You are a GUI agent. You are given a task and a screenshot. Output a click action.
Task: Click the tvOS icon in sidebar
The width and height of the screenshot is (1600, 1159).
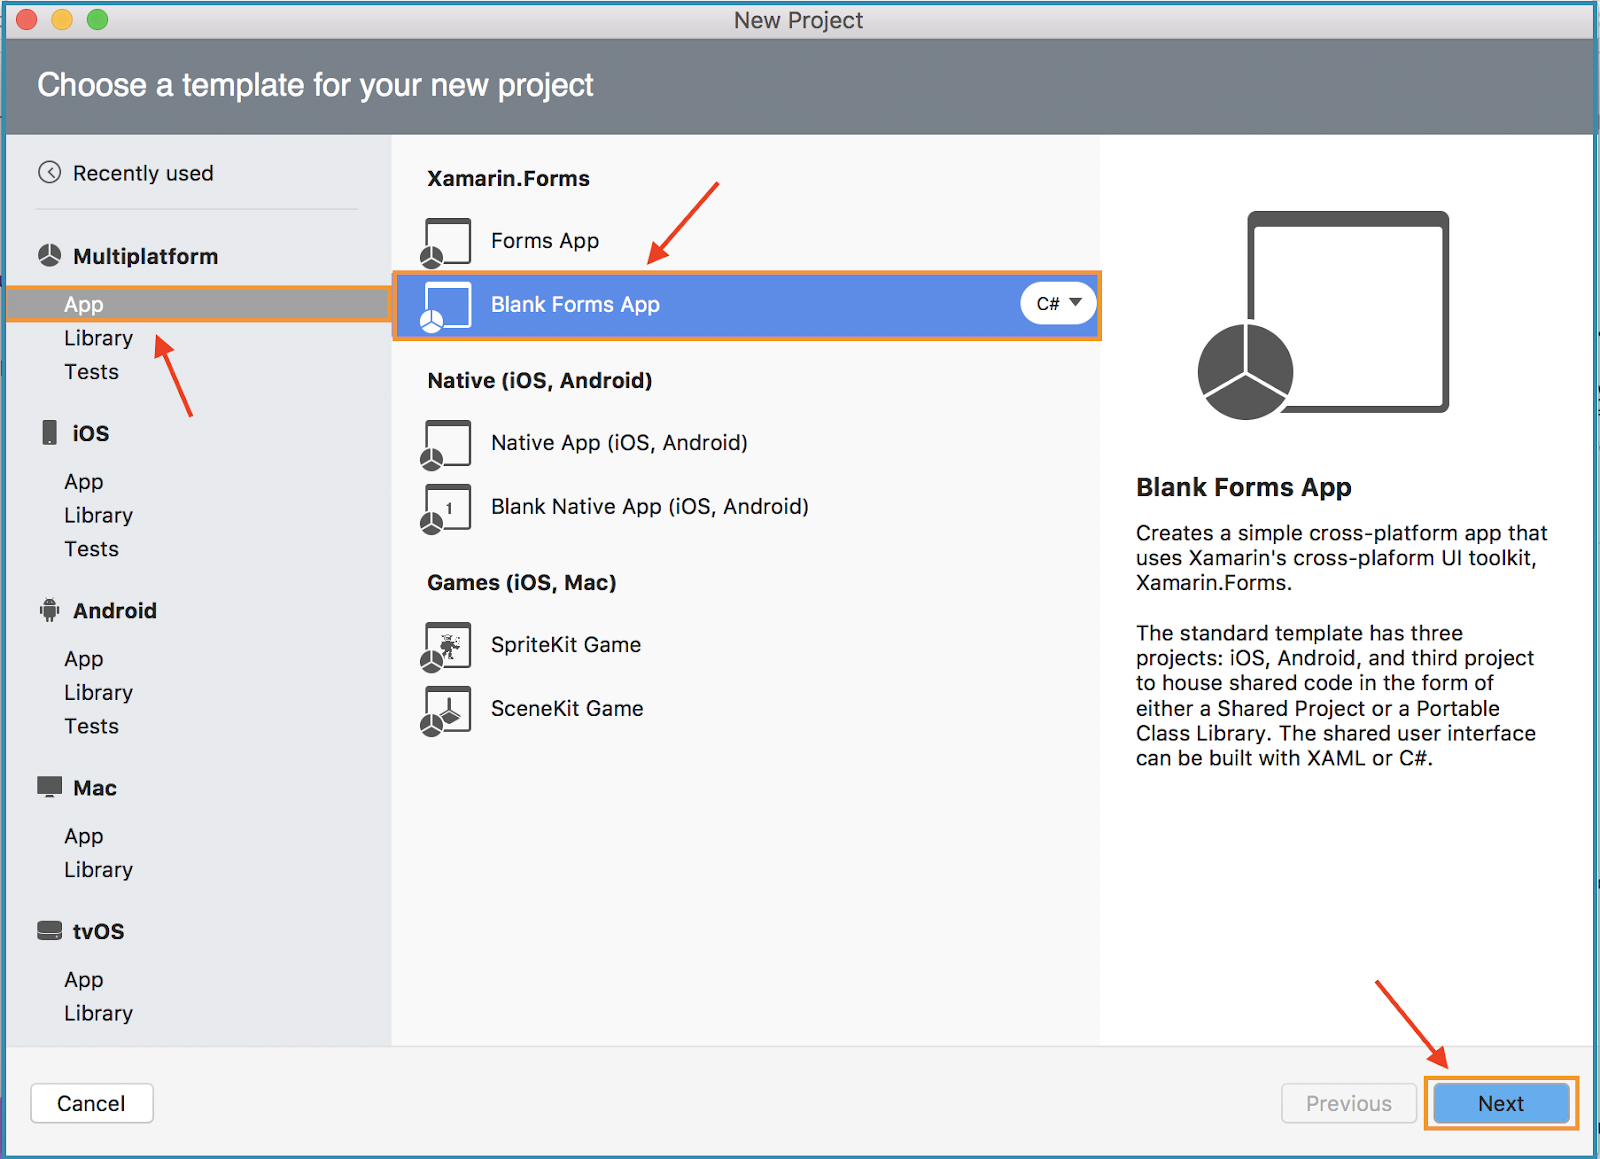click(47, 930)
